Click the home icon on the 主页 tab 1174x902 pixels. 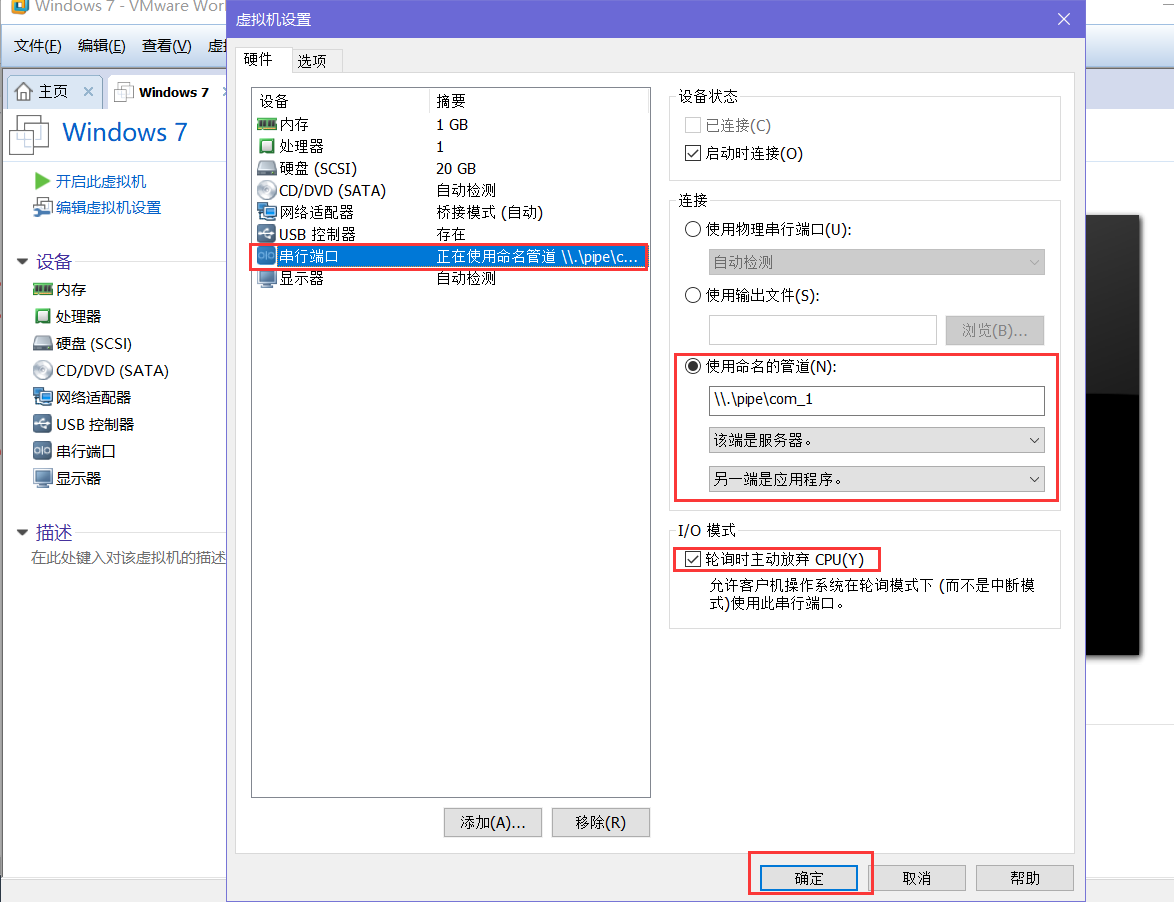coord(24,91)
